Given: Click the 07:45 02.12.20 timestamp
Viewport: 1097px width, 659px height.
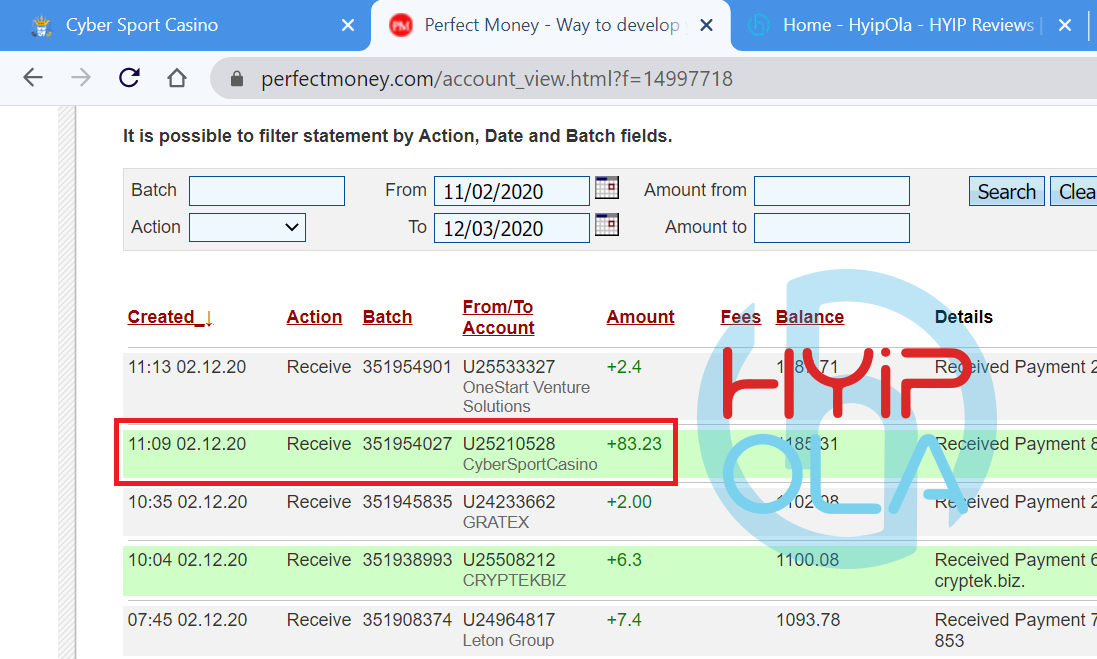Looking at the screenshot, I should [x=187, y=620].
